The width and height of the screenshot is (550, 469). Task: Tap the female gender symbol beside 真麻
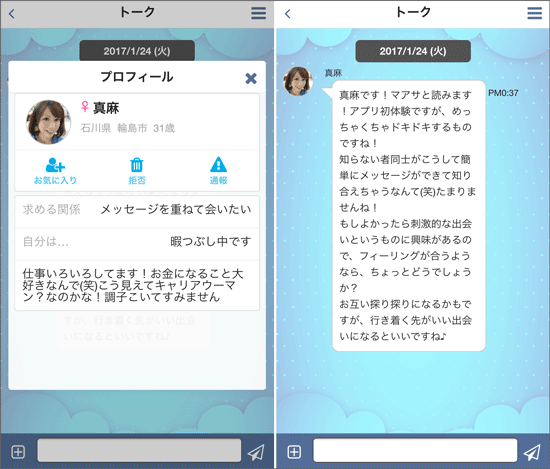[85, 106]
